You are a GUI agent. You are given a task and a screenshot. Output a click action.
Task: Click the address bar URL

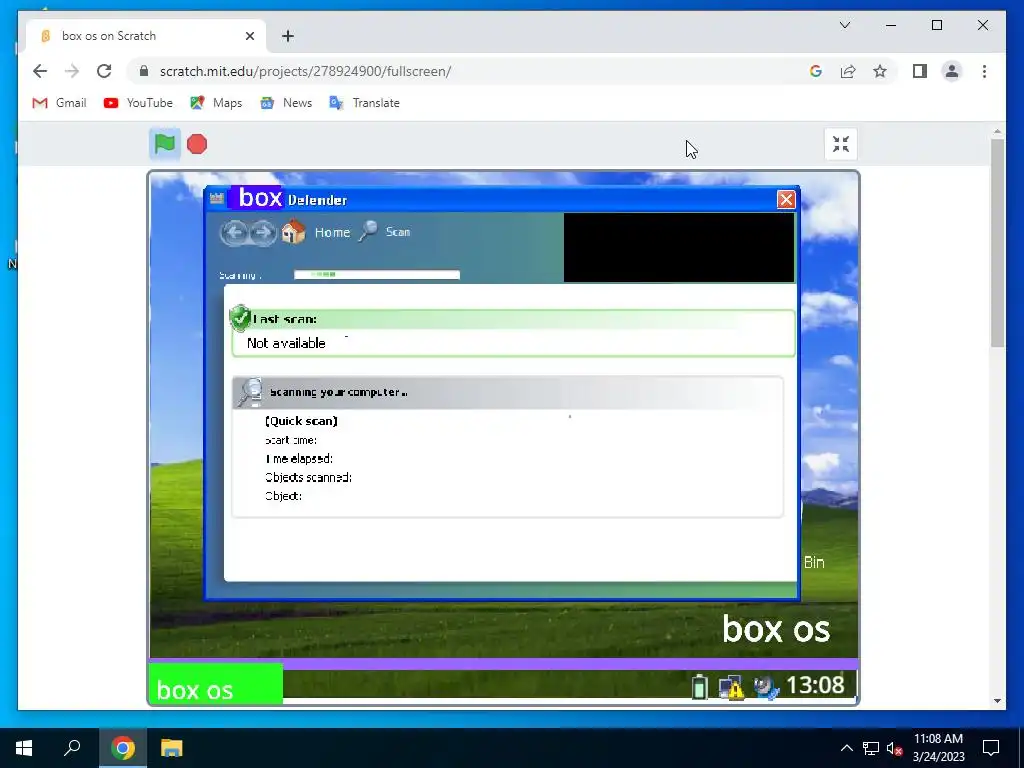[305, 71]
